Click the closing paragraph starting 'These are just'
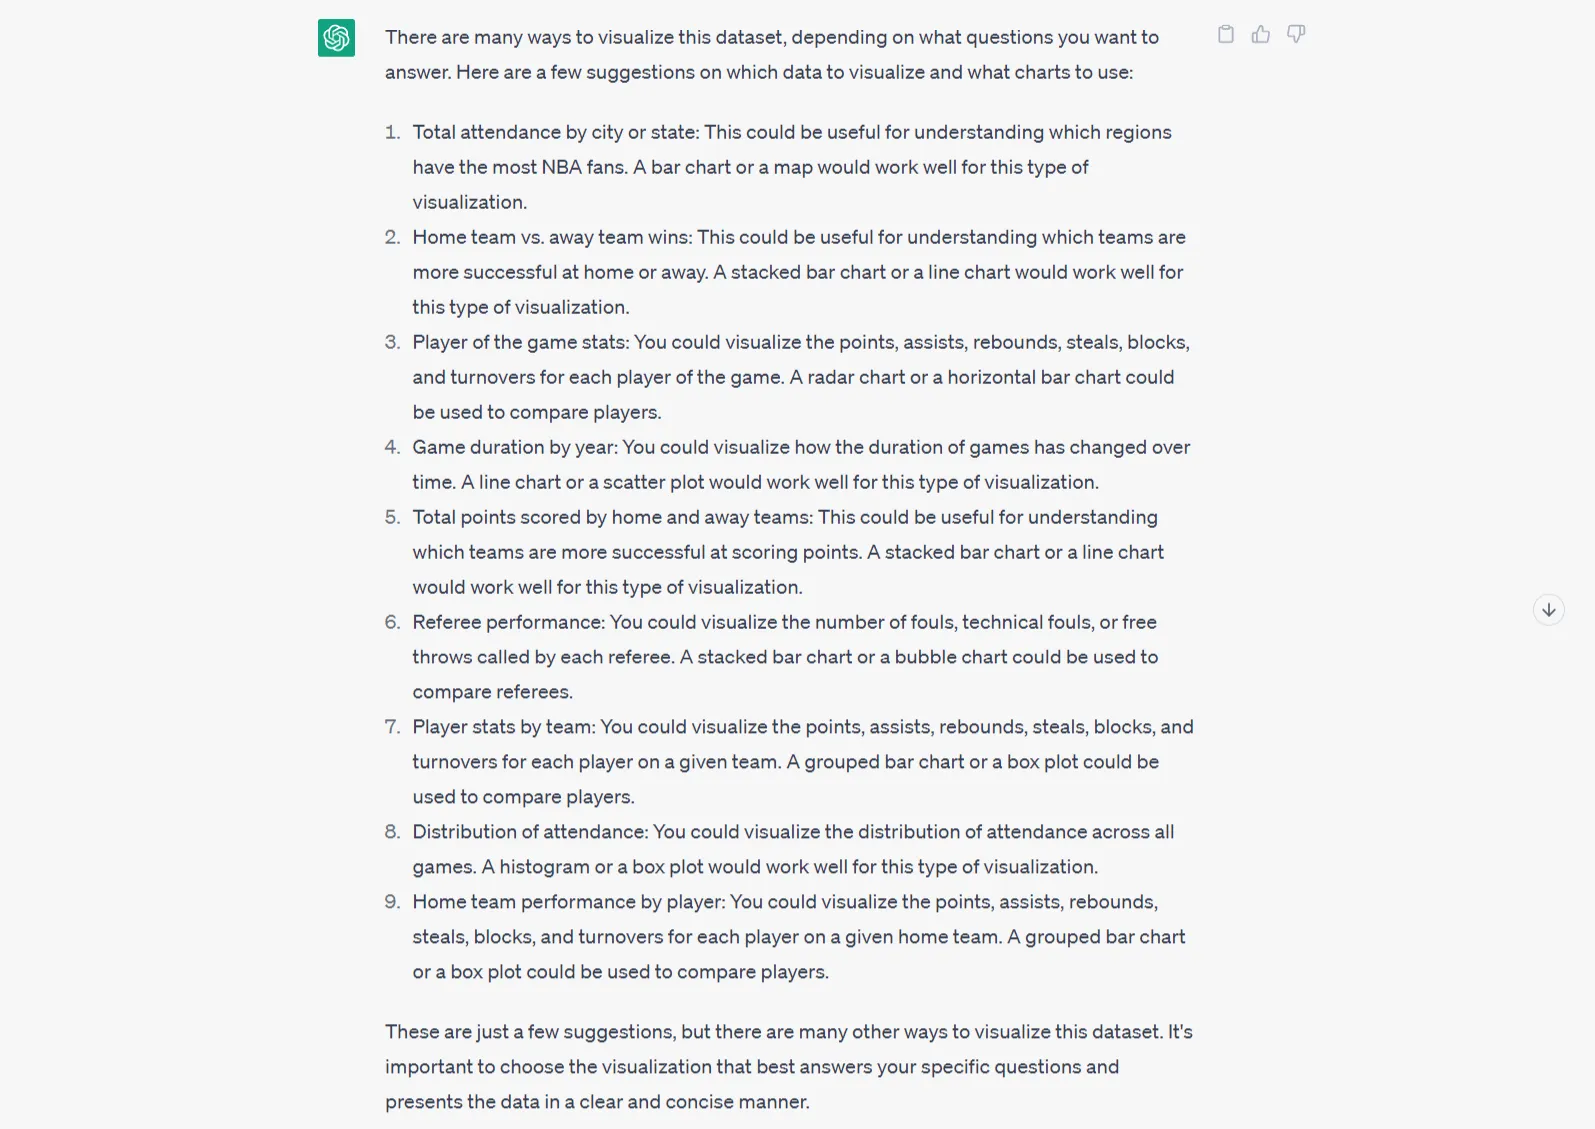 pyautogui.click(x=789, y=1066)
